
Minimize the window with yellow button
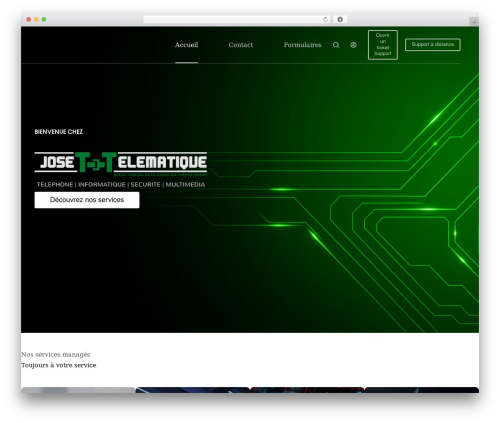click(36, 19)
